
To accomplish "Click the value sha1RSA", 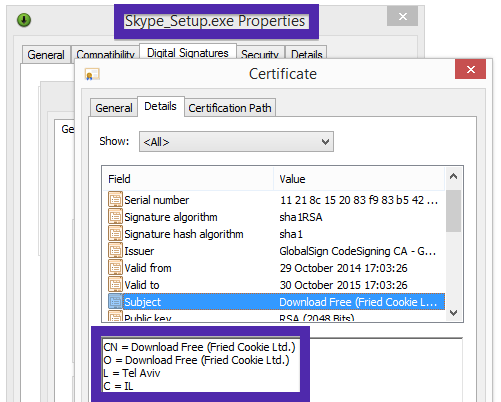I will (301, 217).
